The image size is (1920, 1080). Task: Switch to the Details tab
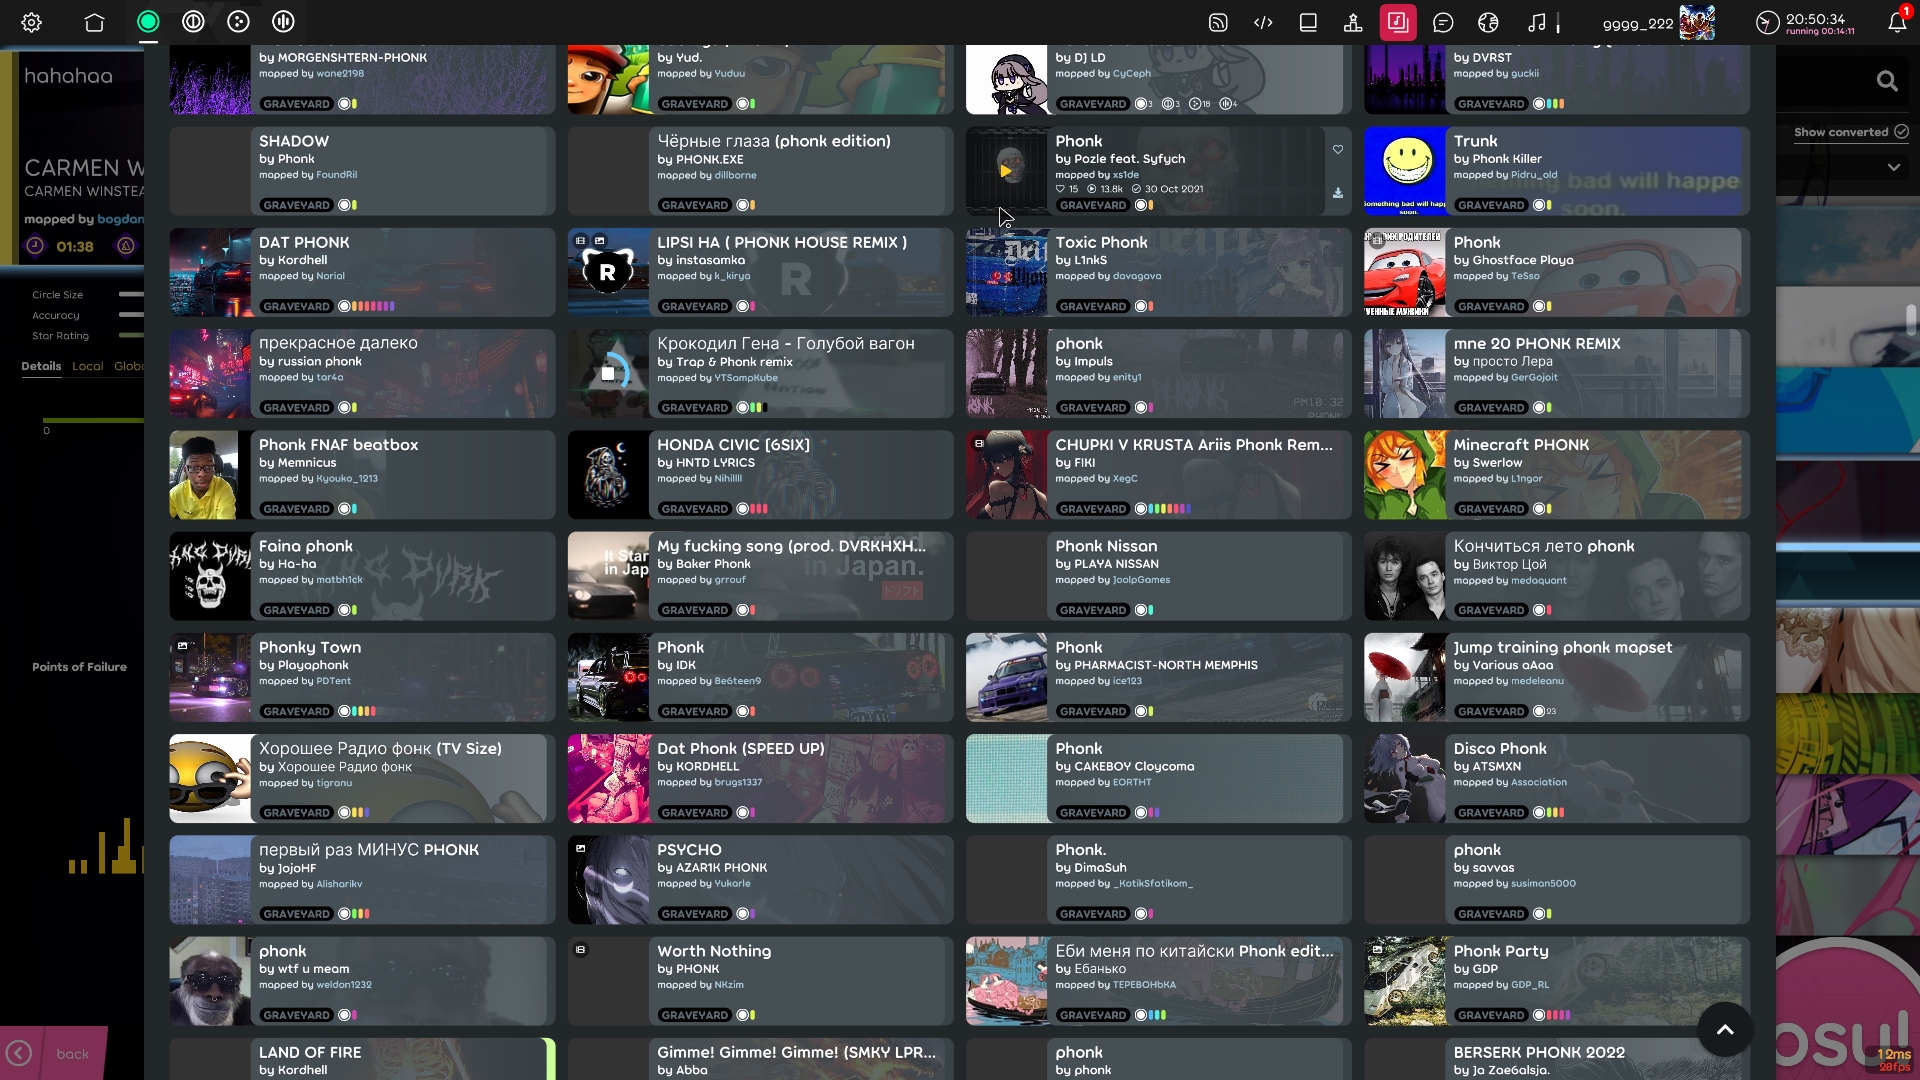click(41, 366)
